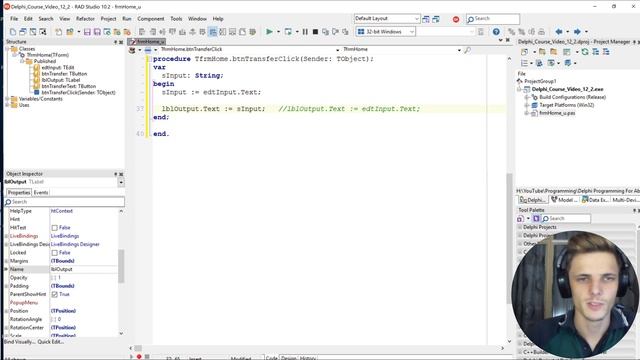Click the green Run button

[x=269, y=31]
